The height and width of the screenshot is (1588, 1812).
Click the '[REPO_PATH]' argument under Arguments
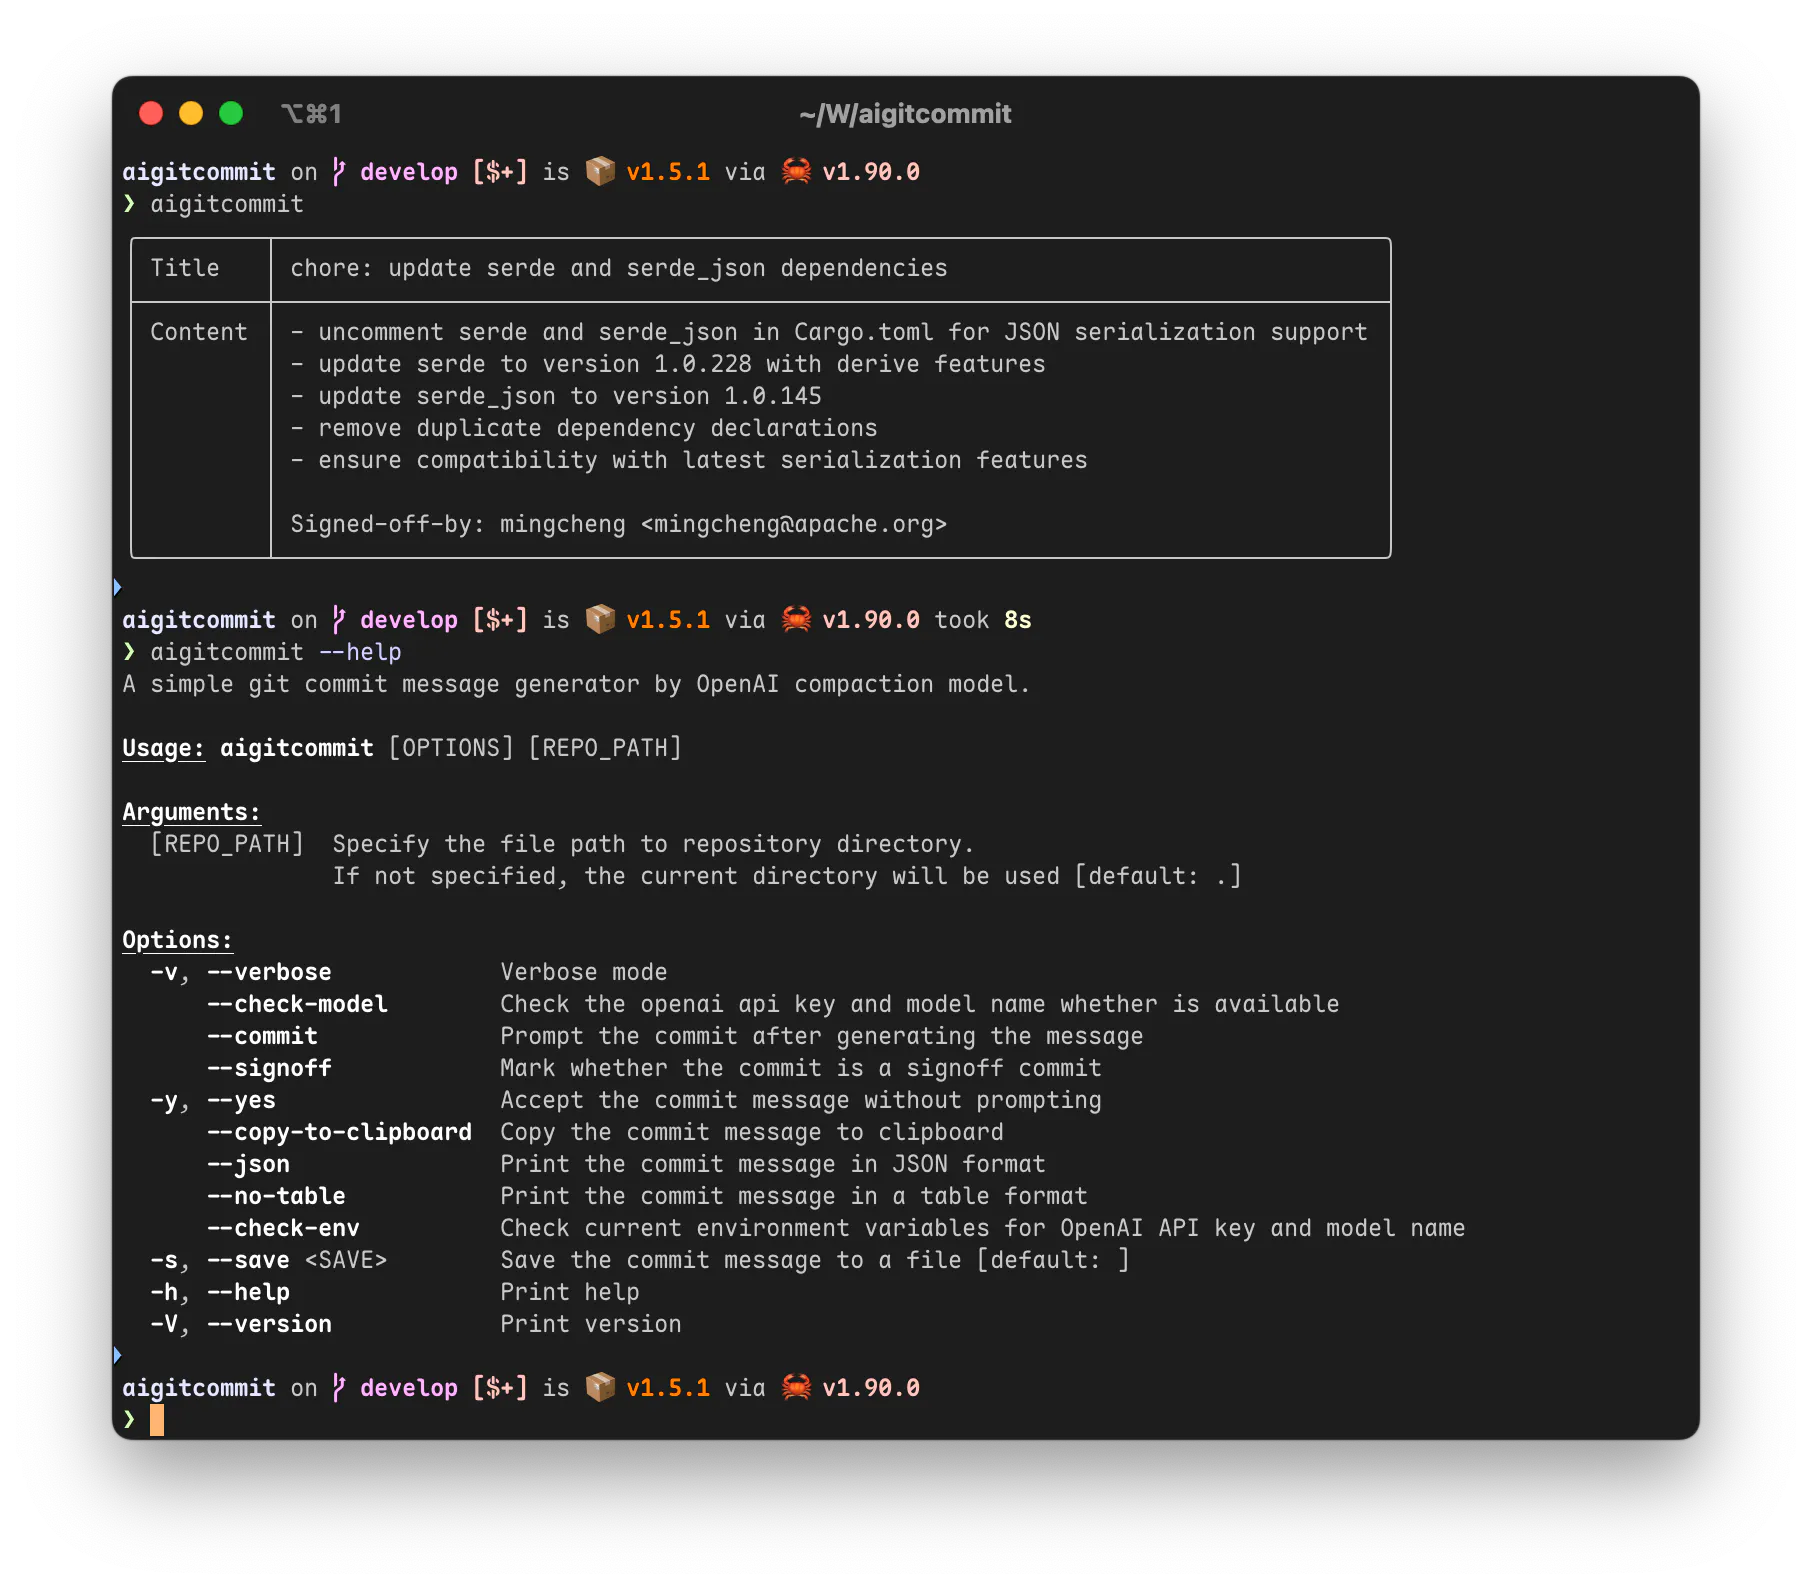(x=227, y=844)
